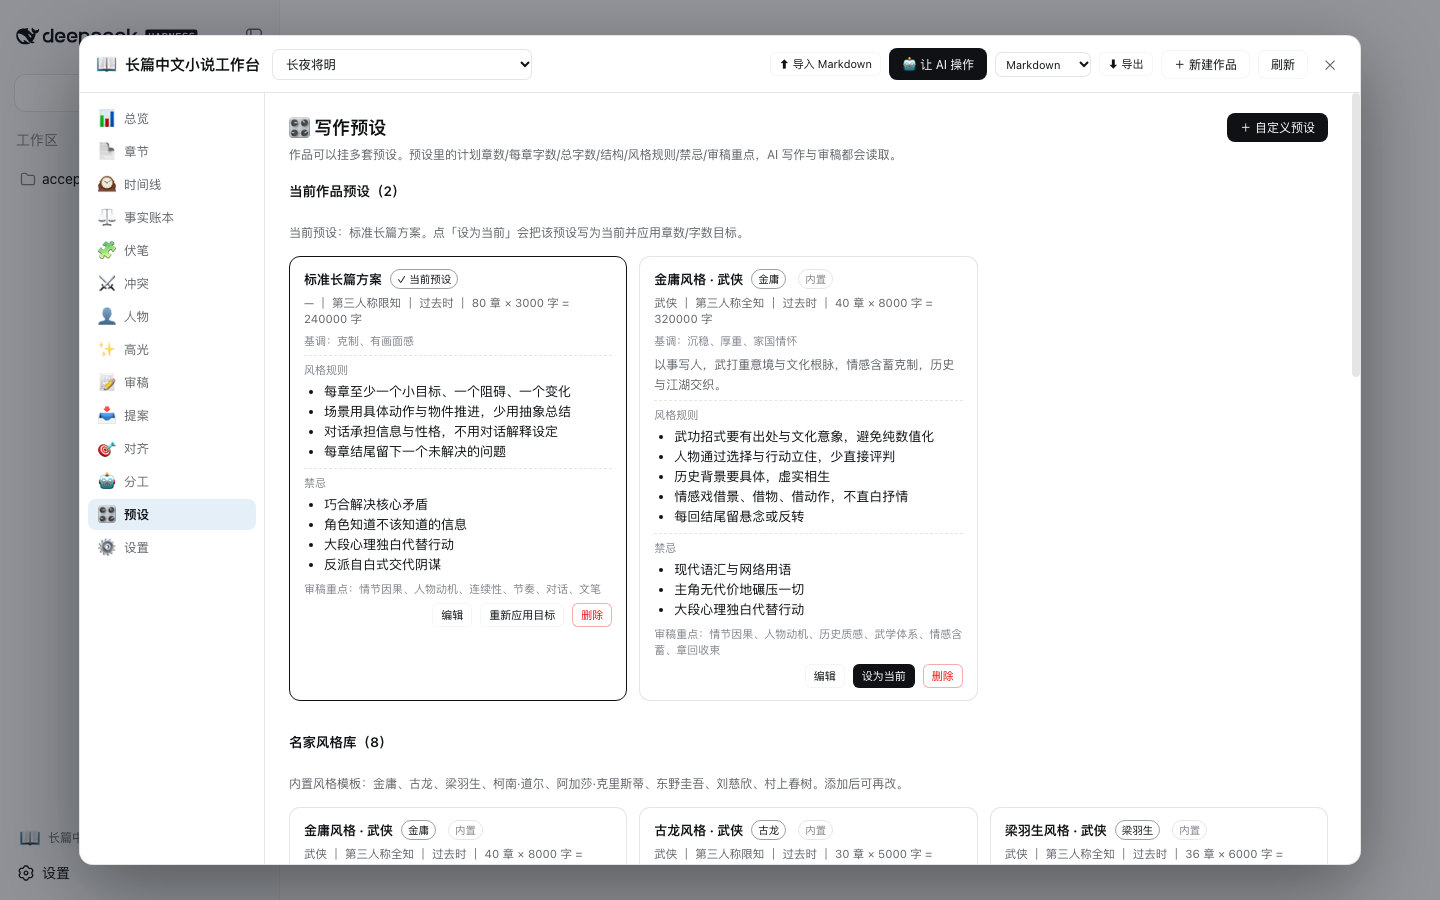This screenshot has height=900, width=1440.
Task: Click the folder icon in background workspace
Action: [28, 179]
